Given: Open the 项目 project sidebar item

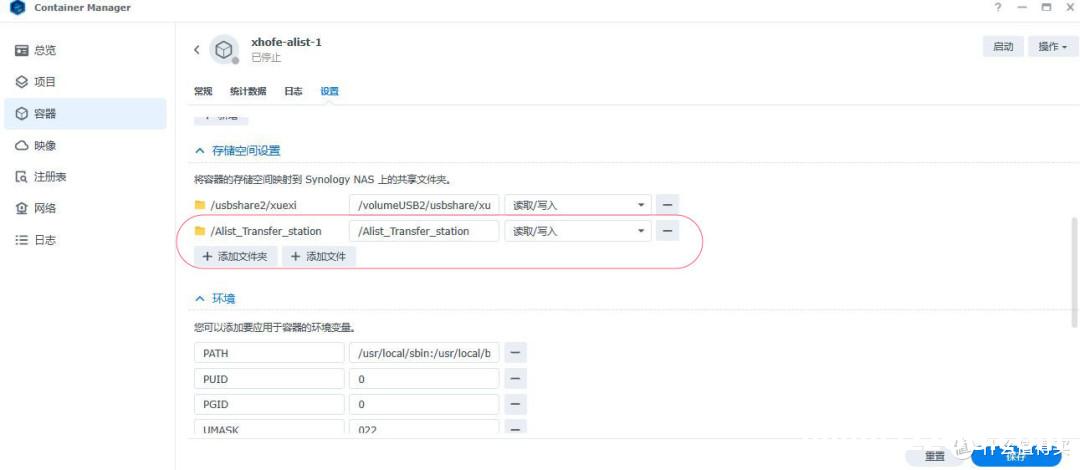Looking at the screenshot, I should tap(45, 82).
